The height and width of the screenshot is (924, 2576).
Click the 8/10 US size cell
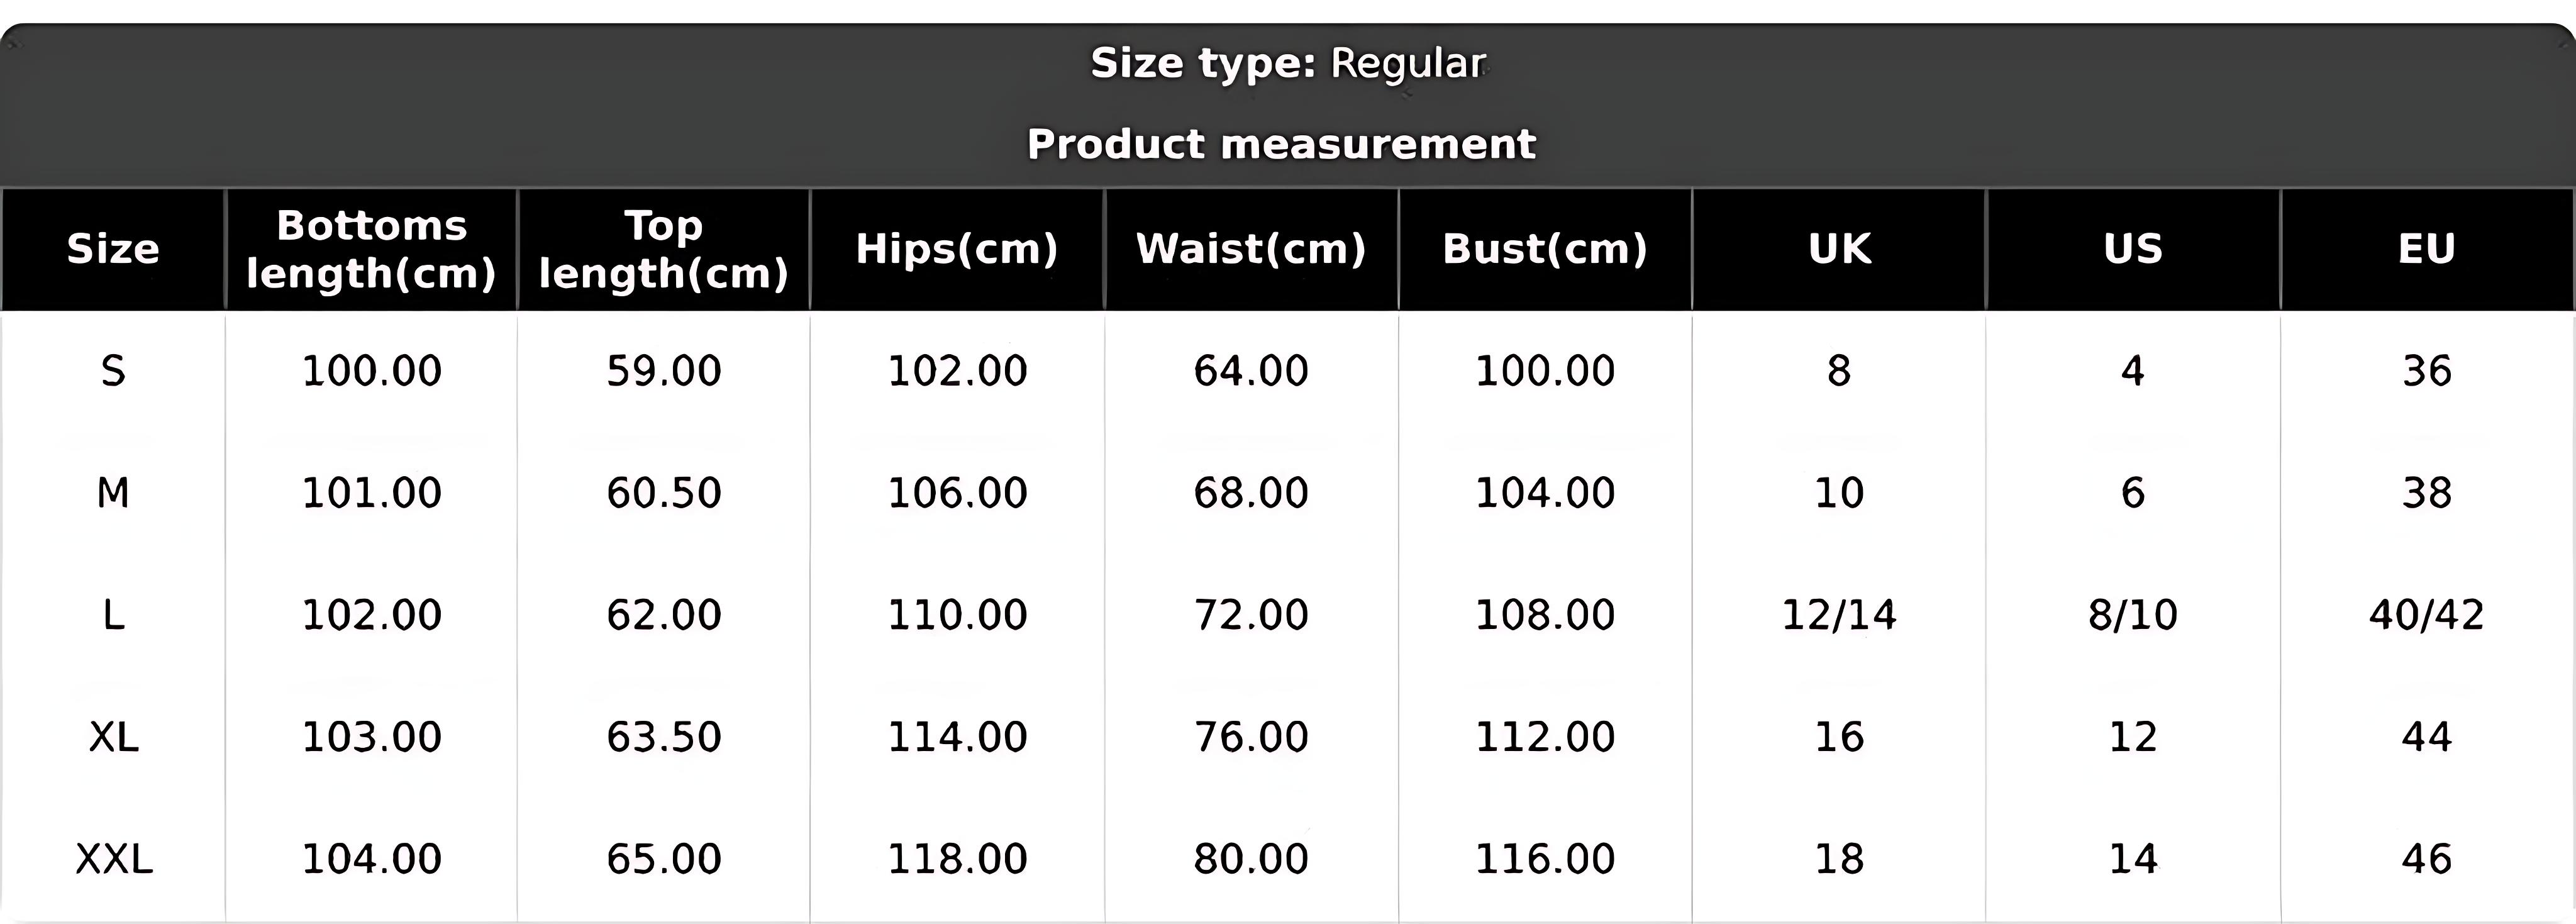point(2133,615)
